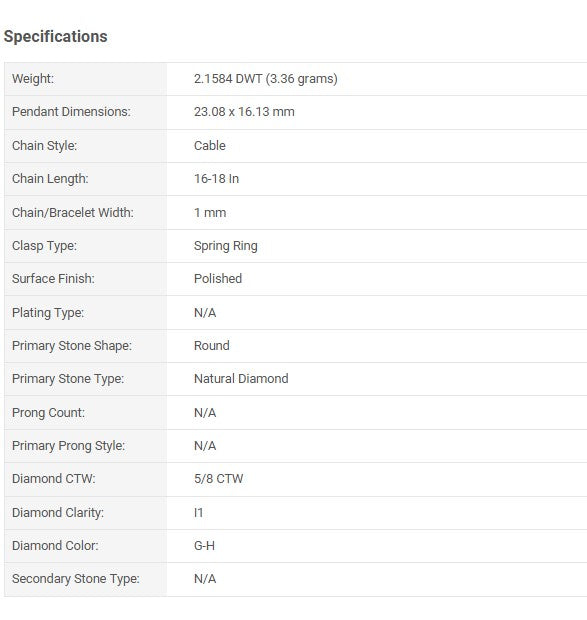Select the Surface Finish label
Image resolution: width=587 pixels, height=620 pixels.
point(53,279)
